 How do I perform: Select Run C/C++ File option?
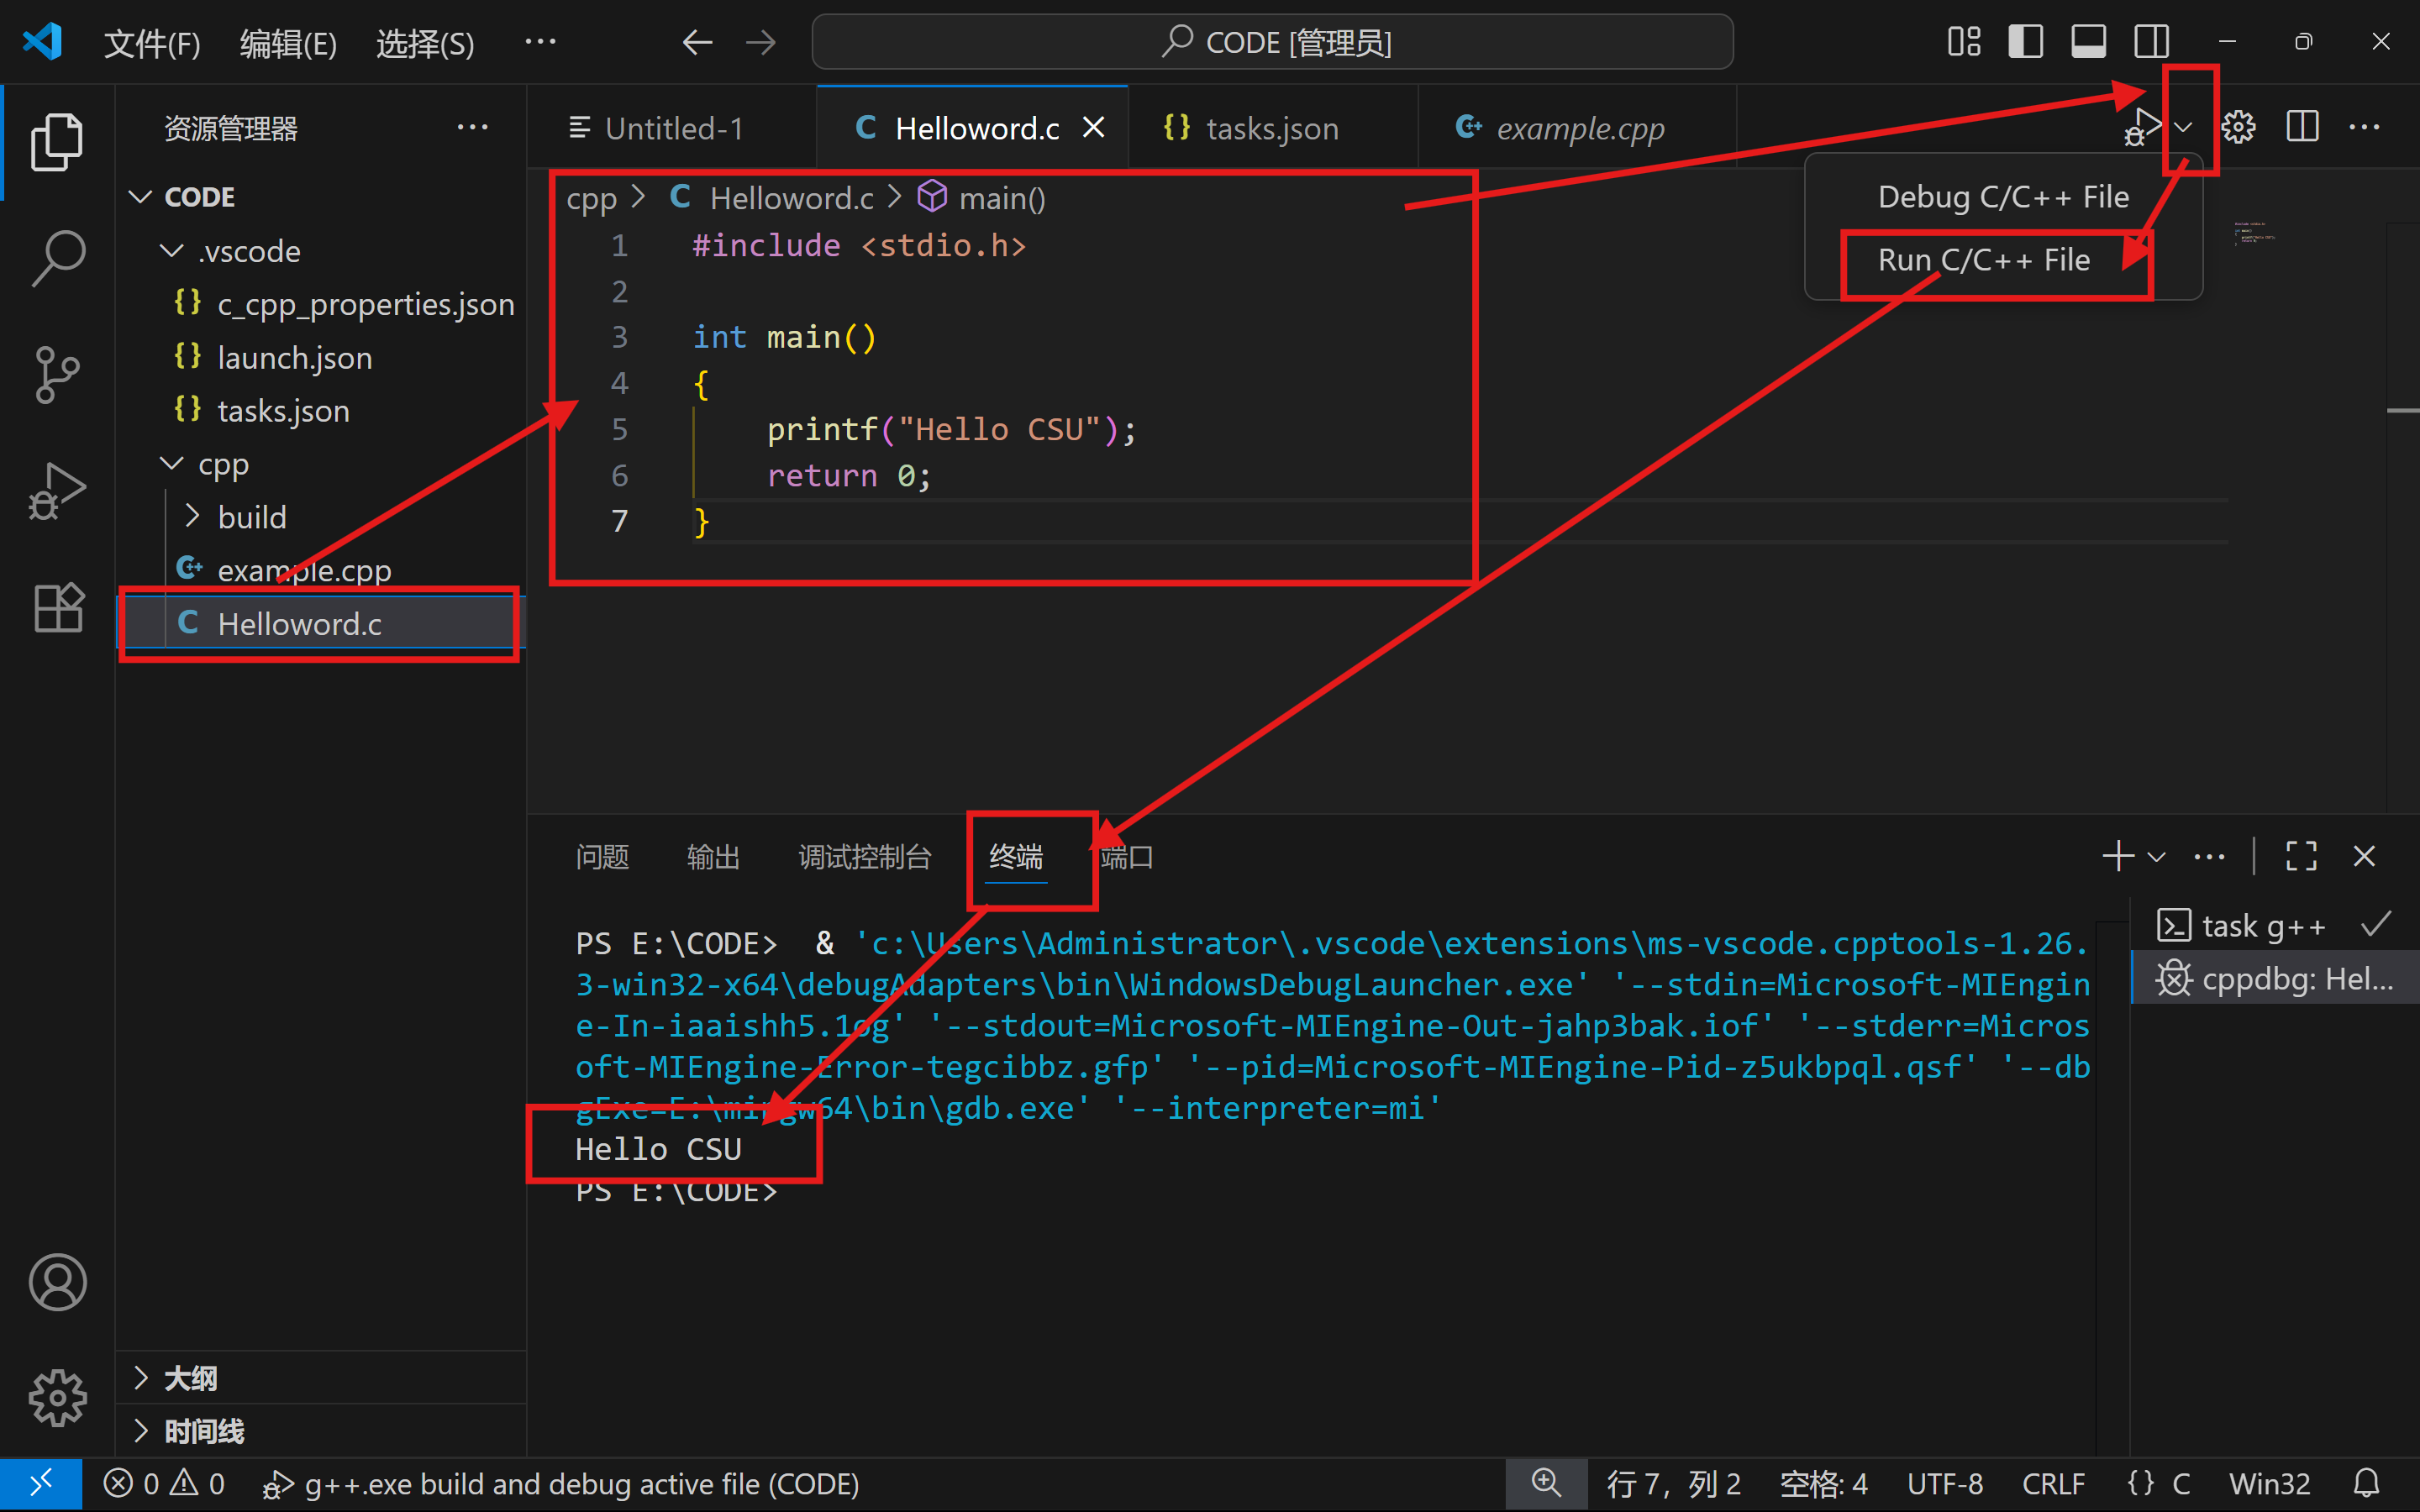coord(1983,259)
